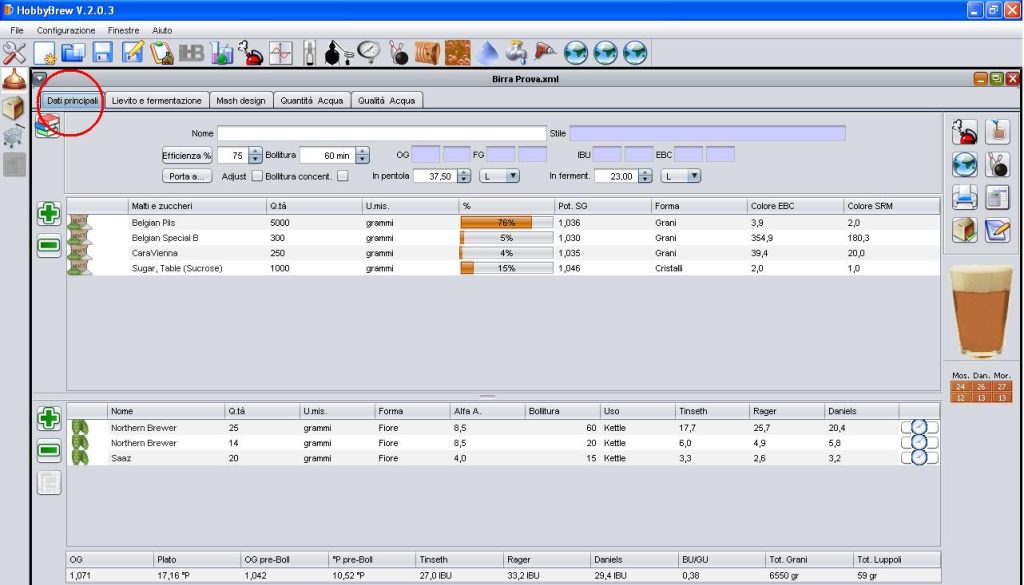Switch to the Lievito e fermentazione tab

click(x=156, y=101)
